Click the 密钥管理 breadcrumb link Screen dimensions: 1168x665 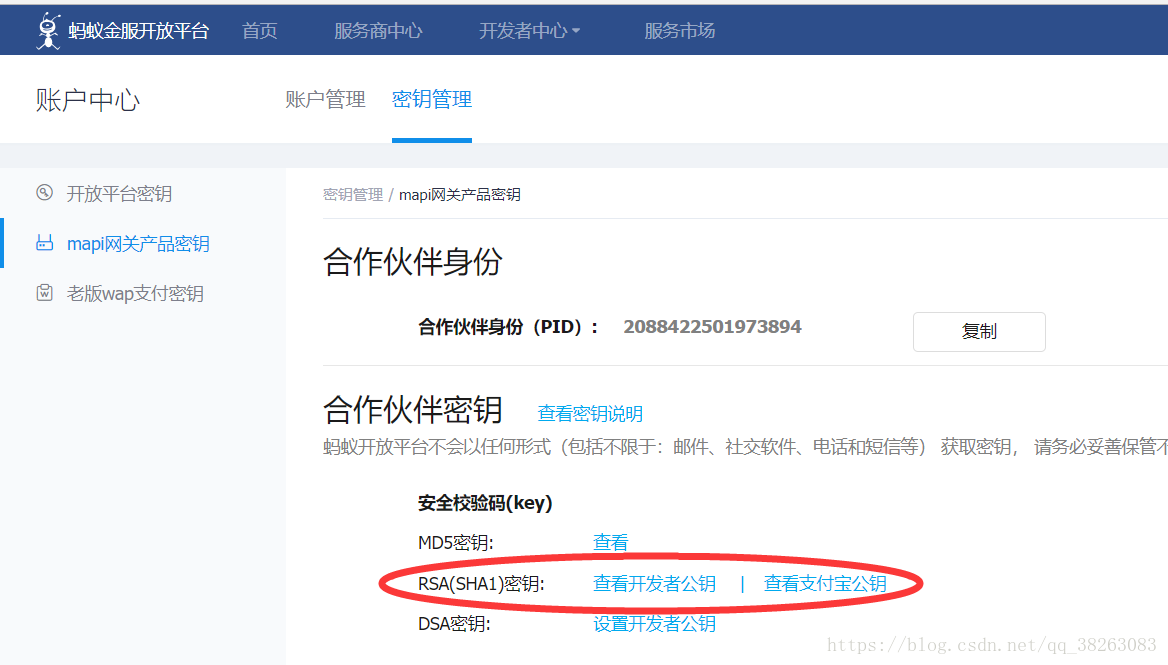click(x=353, y=194)
